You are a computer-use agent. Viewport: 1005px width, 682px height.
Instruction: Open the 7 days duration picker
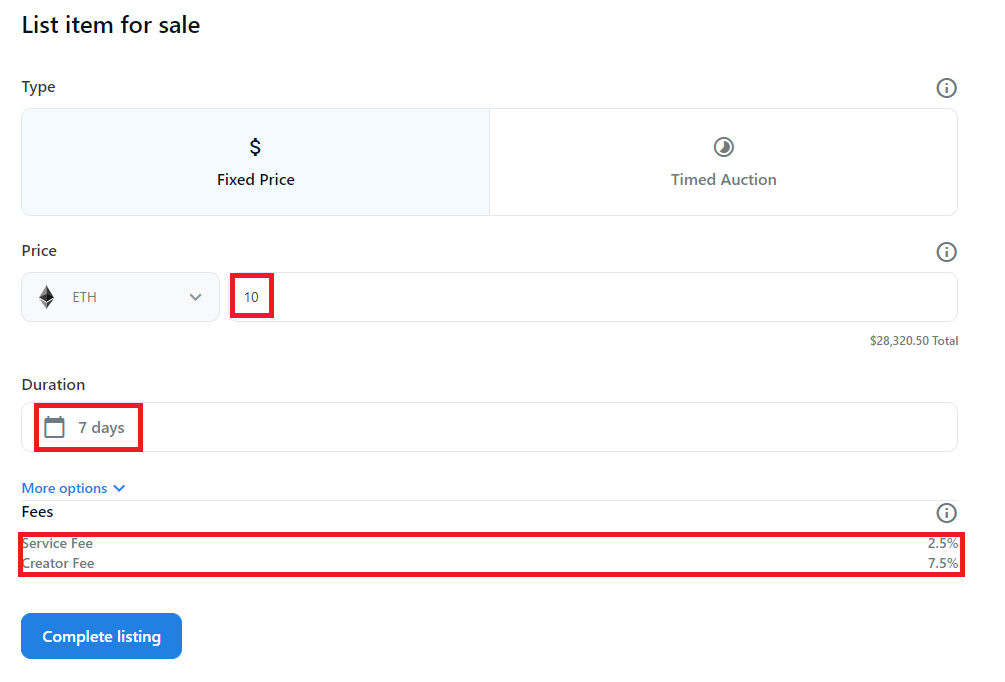[490, 427]
